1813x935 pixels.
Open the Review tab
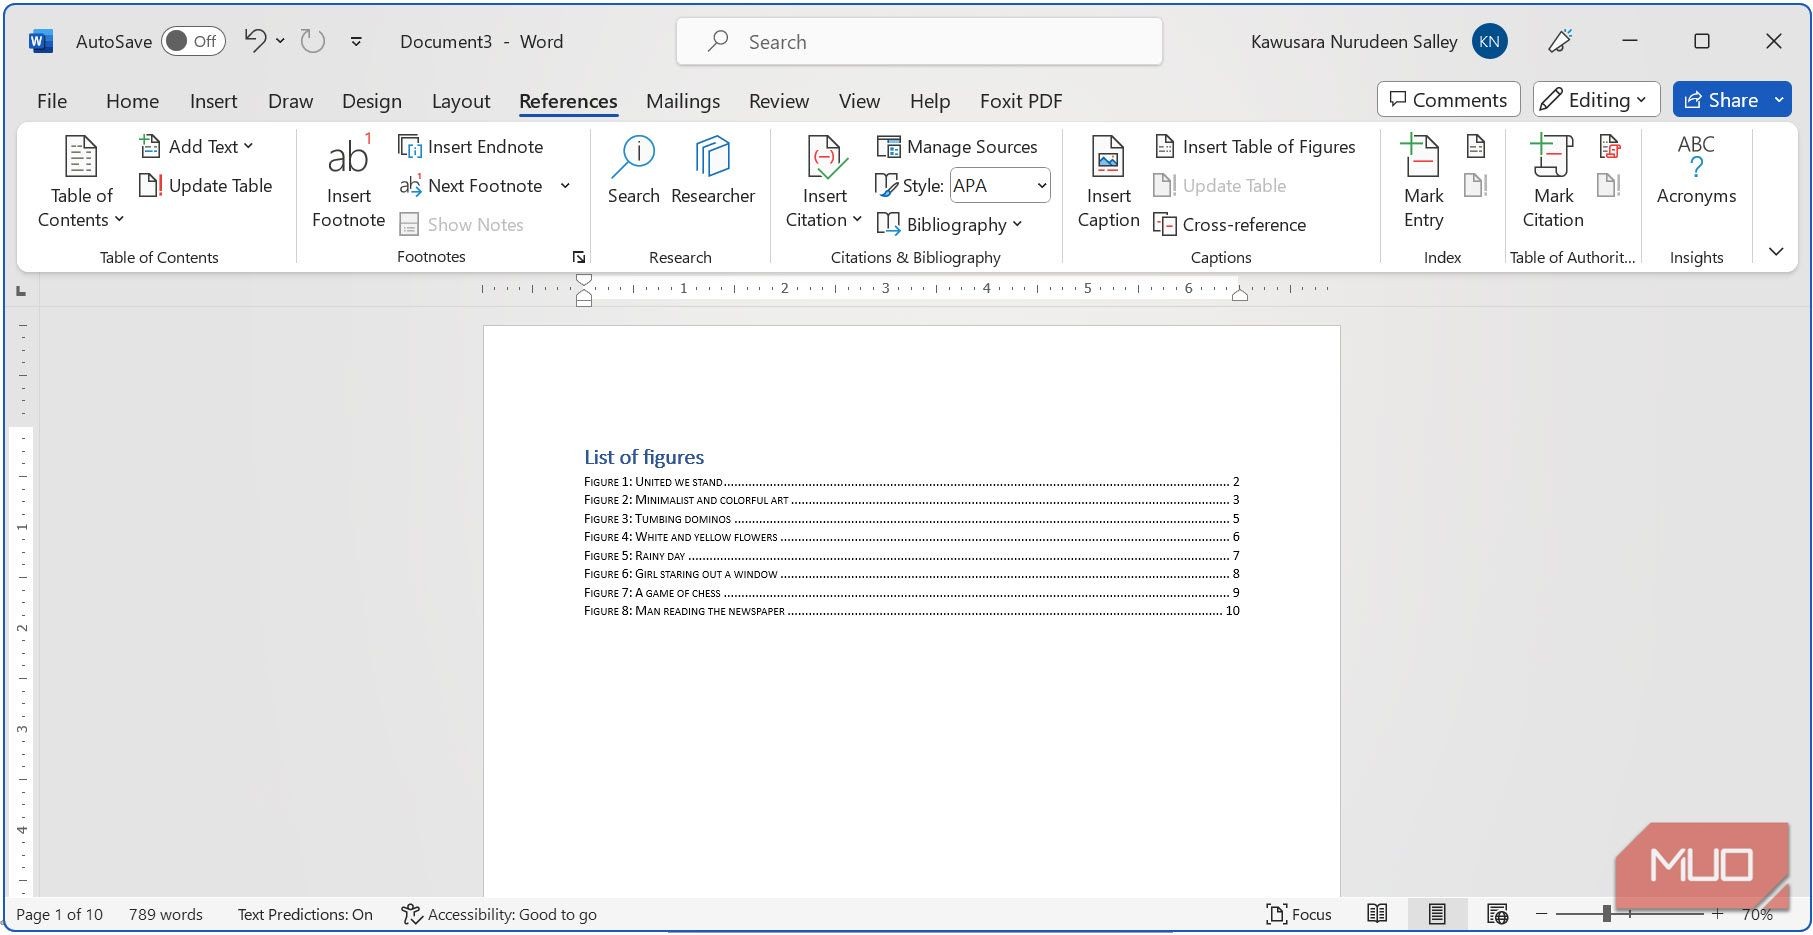pos(779,101)
